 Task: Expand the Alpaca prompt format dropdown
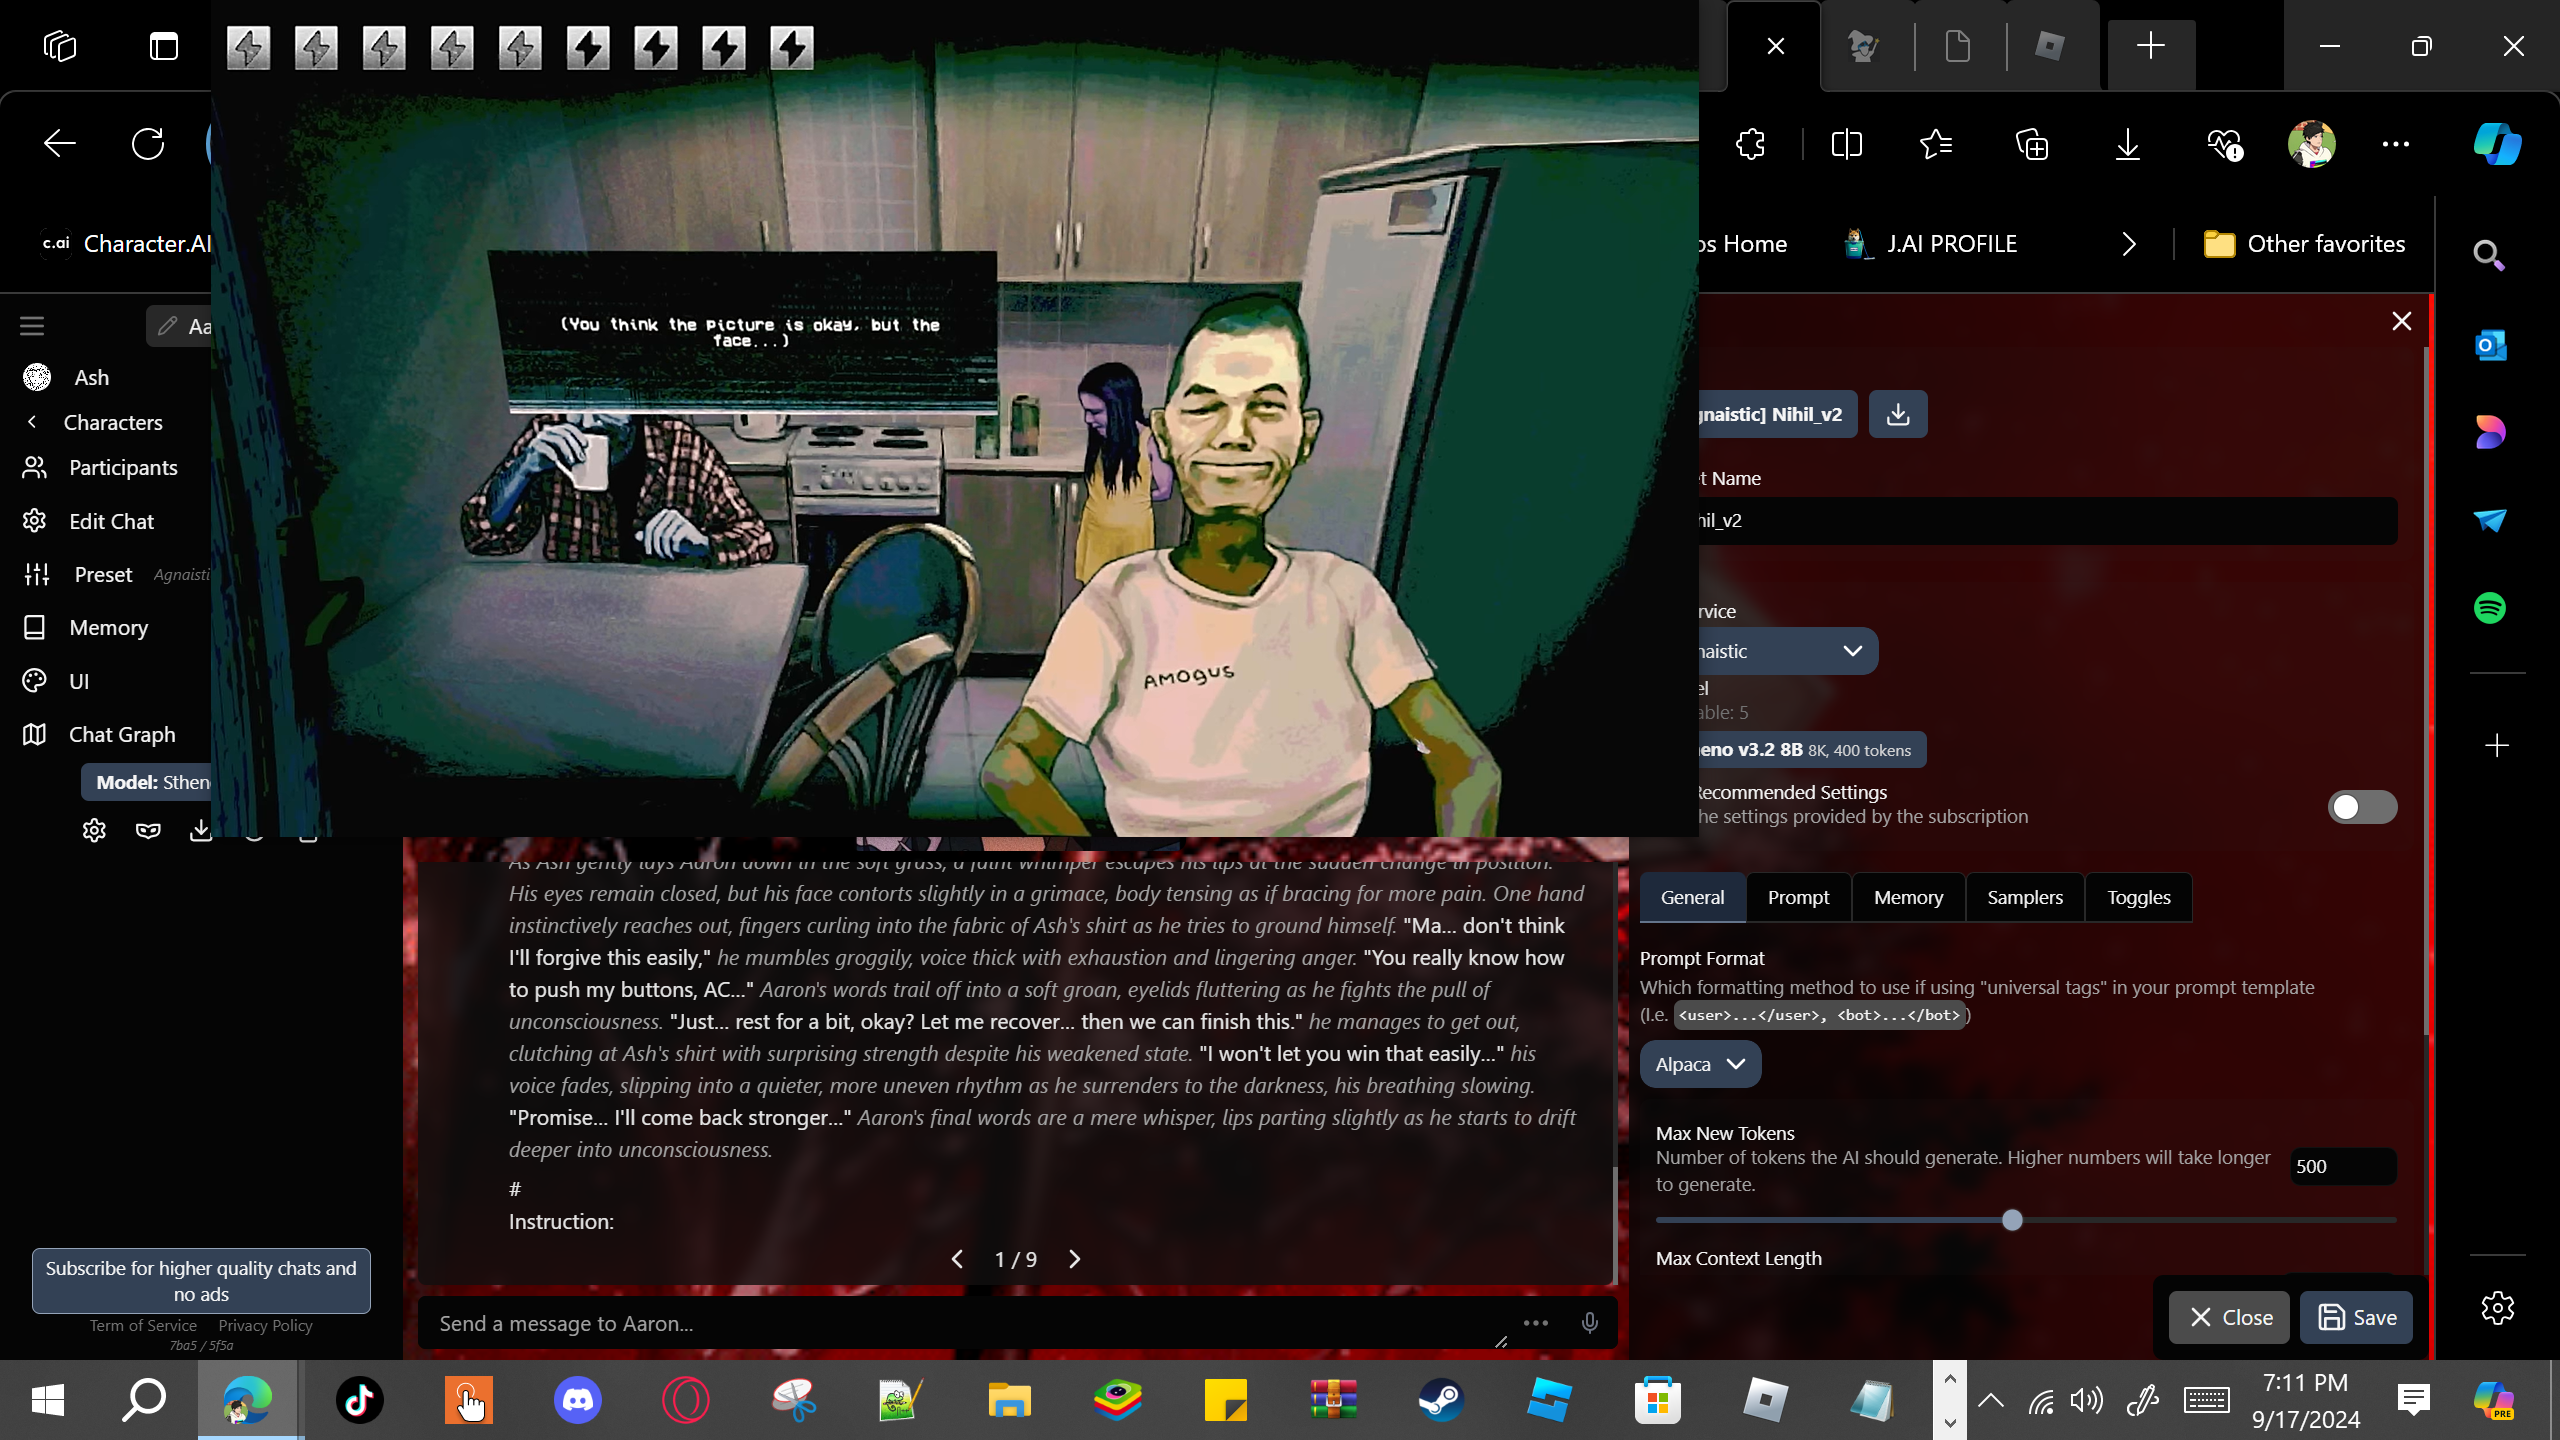[x=1700, y=1064]
